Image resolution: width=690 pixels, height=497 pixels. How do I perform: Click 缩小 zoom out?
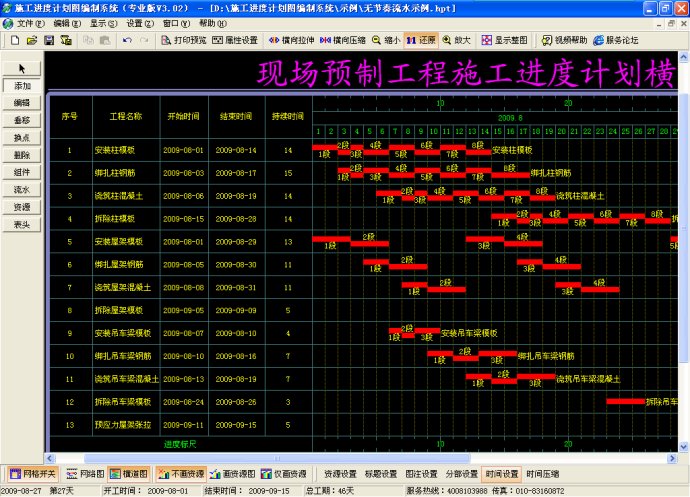click(x=386, y=40)
